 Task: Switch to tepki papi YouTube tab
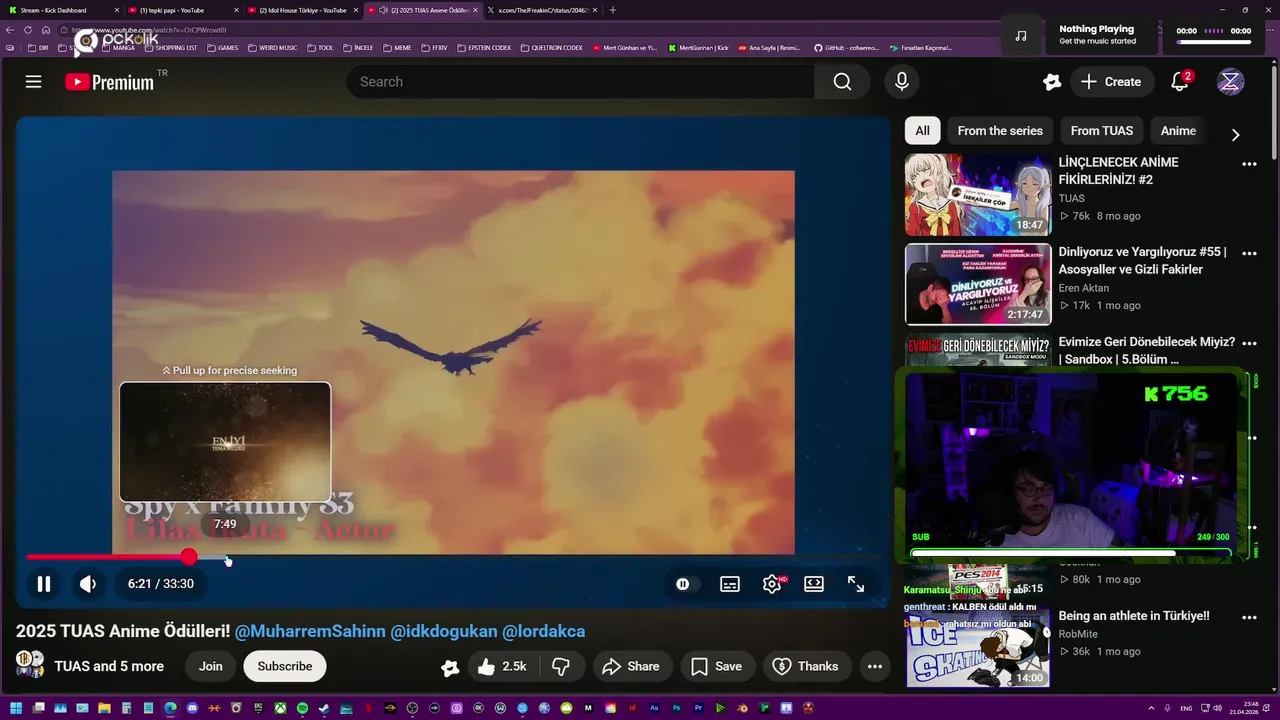click(x=180, y=10)
